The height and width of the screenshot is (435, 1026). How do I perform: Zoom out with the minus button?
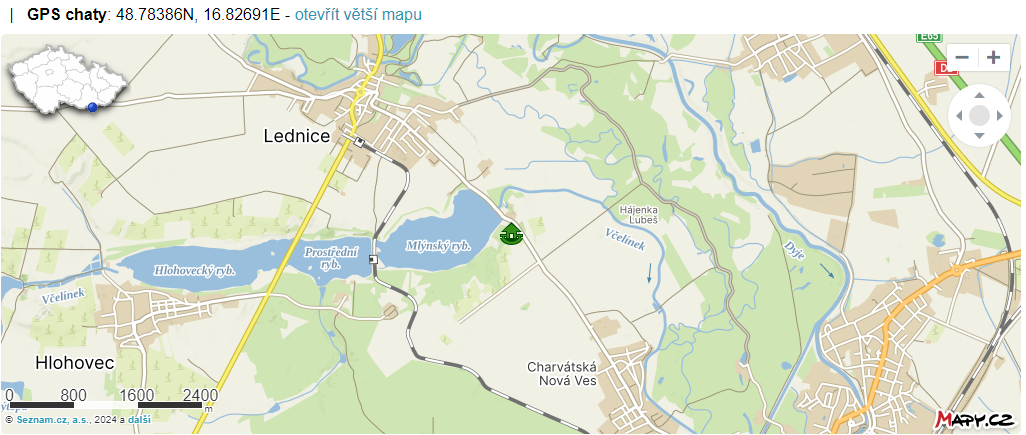pos(962,58)
